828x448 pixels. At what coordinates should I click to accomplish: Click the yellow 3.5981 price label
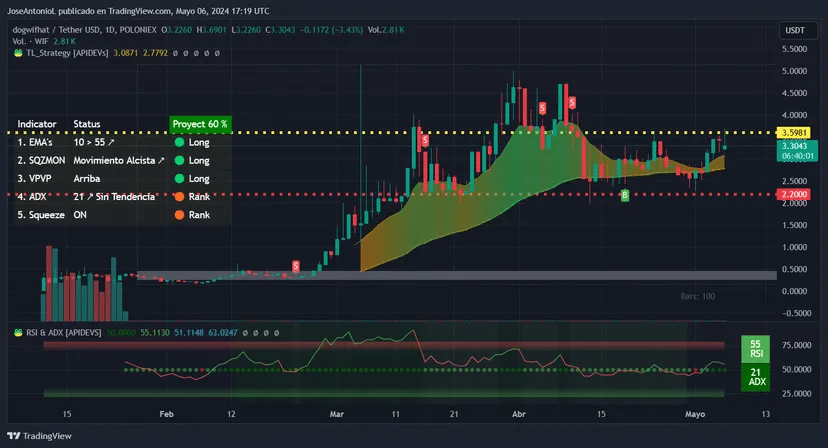click(793, 133)
